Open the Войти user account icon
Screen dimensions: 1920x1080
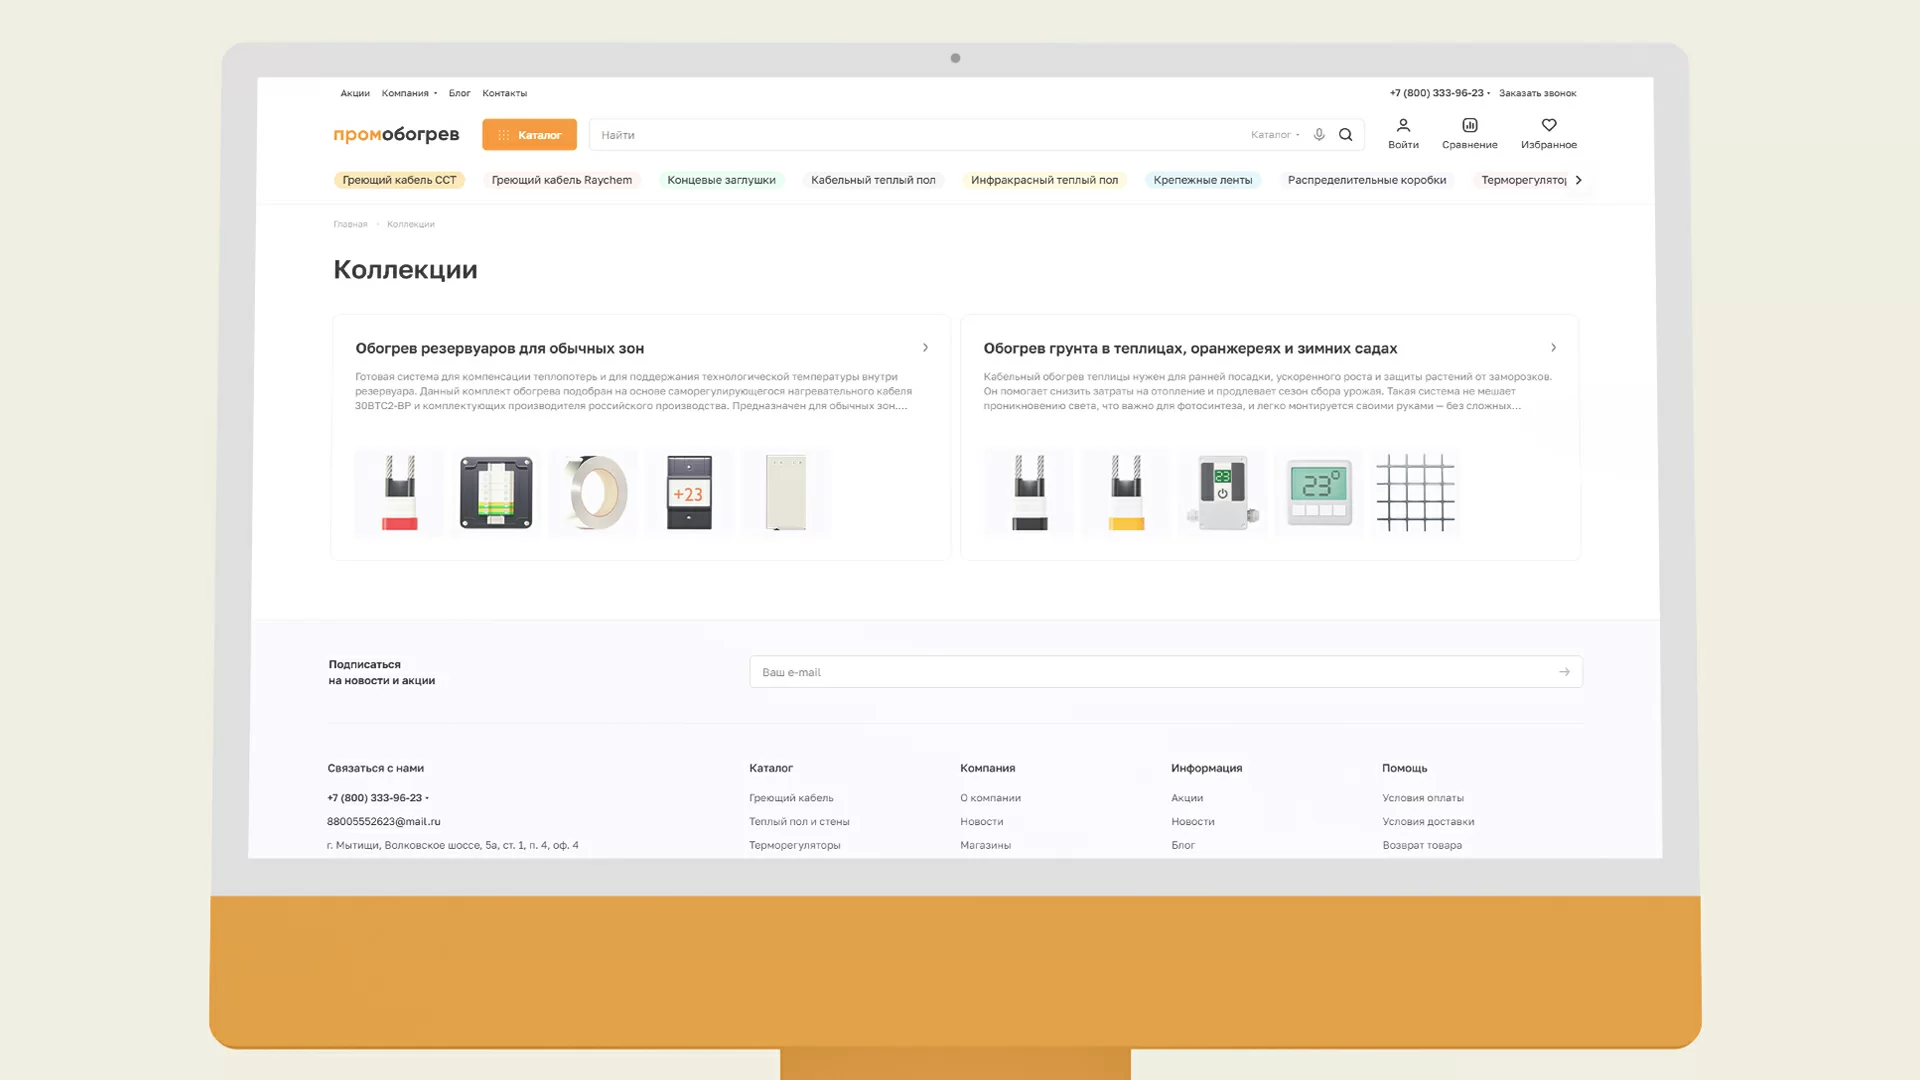pos(1403,133)
